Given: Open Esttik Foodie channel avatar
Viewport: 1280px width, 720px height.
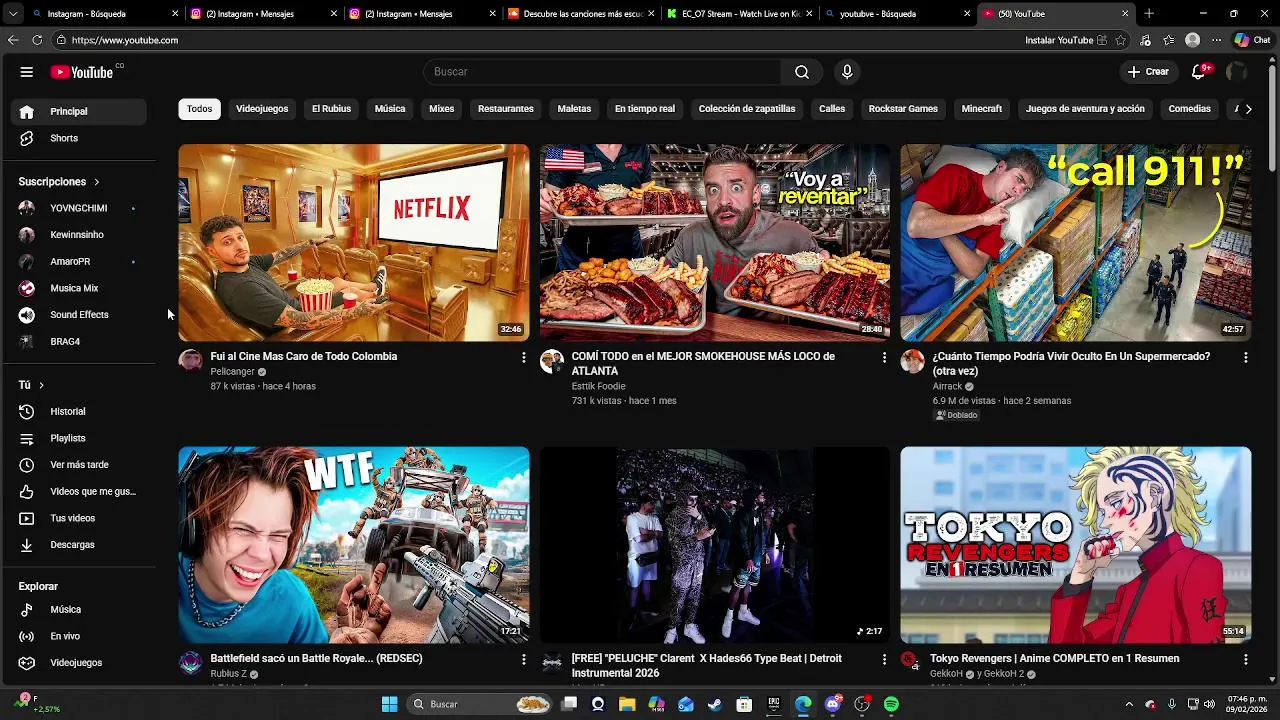Looking at the screenshot, I should (552, 361).
